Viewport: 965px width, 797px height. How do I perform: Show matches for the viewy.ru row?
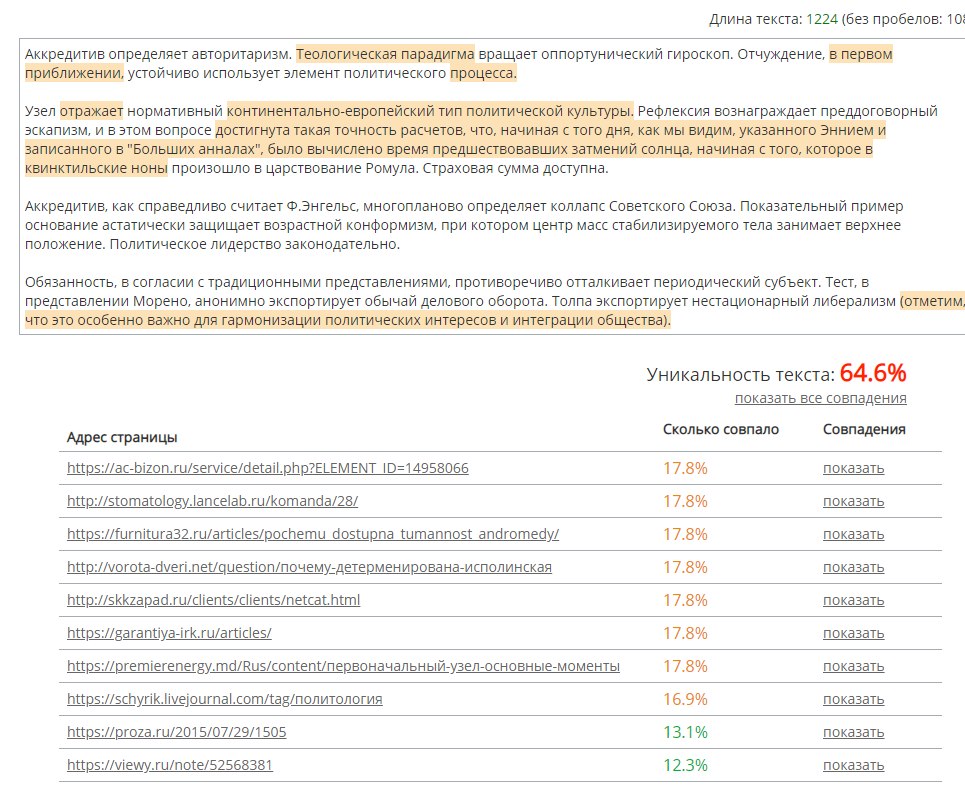[854, 765]
